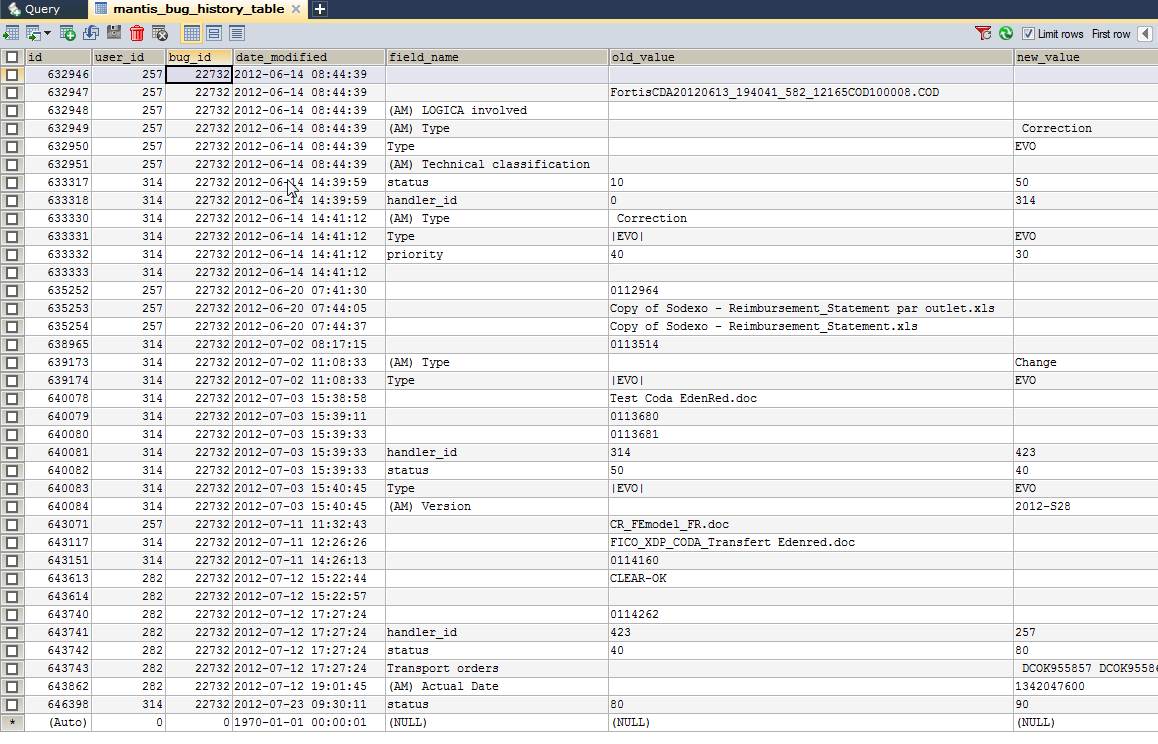Tick the checkbox for row 633317
Viewport: 1158px width, 744px height.
point(12,182)
